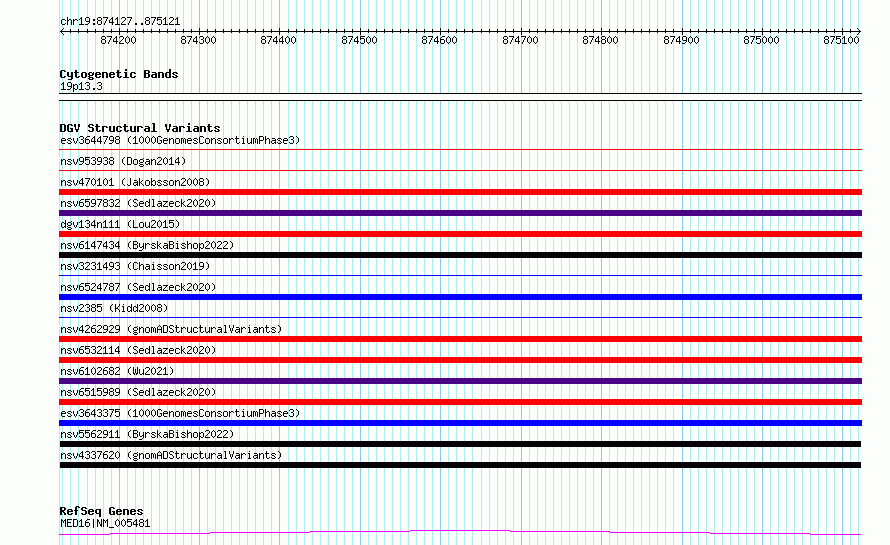Click the 874800 ruler position
The height and width of the screenshot is (545, 890).
click(601, 40)
